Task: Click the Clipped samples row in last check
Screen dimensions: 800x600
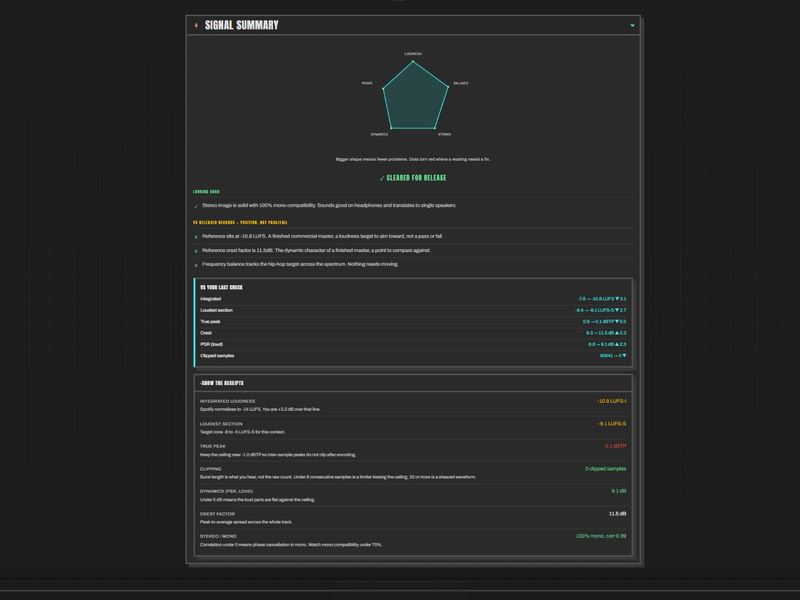Action: tap(413, 356)
